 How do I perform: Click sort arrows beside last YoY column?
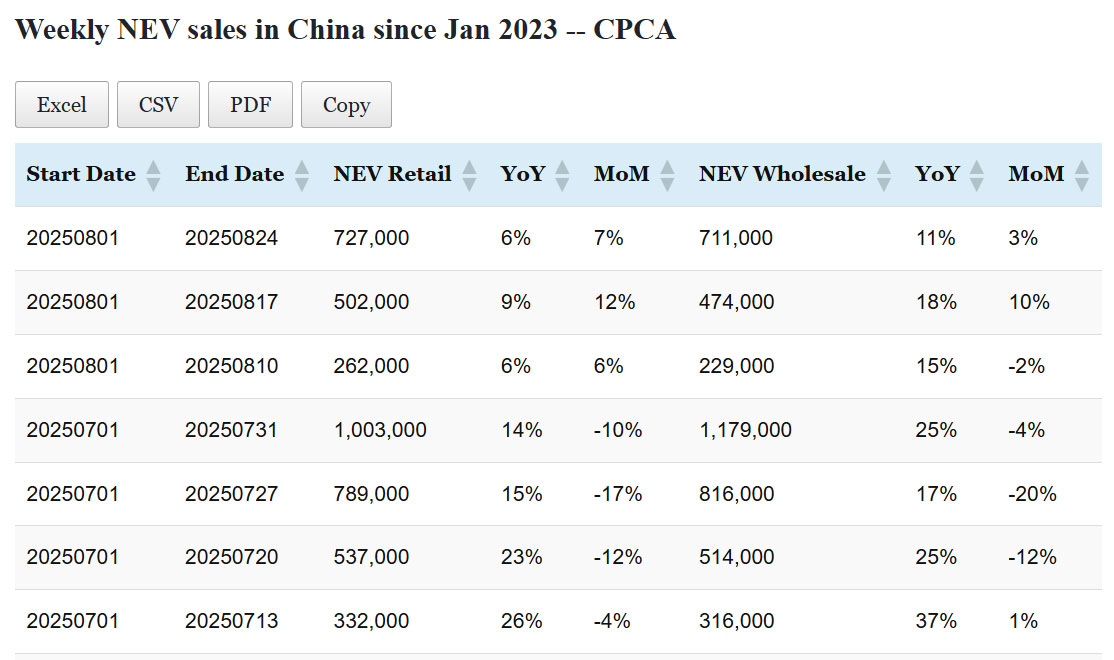pos(976,176)
